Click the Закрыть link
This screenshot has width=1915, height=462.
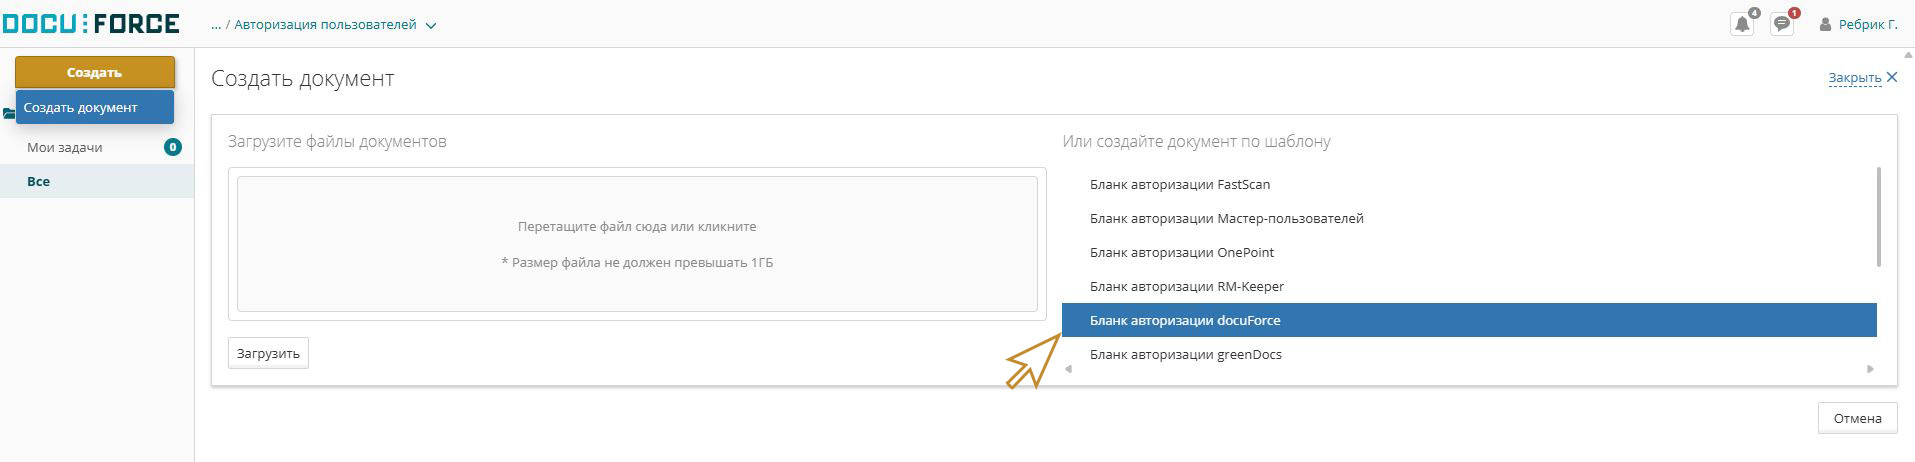click(x=1855, y=78)
